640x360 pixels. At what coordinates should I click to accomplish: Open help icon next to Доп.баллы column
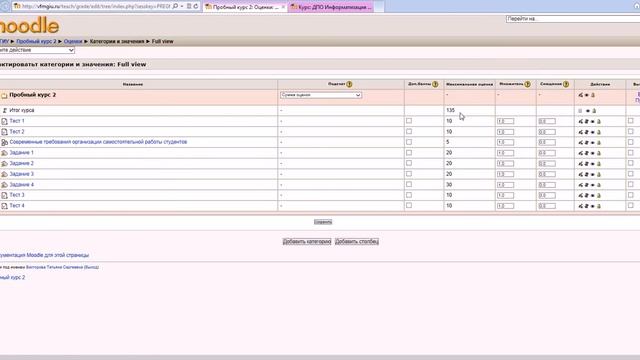click(435, 84)
